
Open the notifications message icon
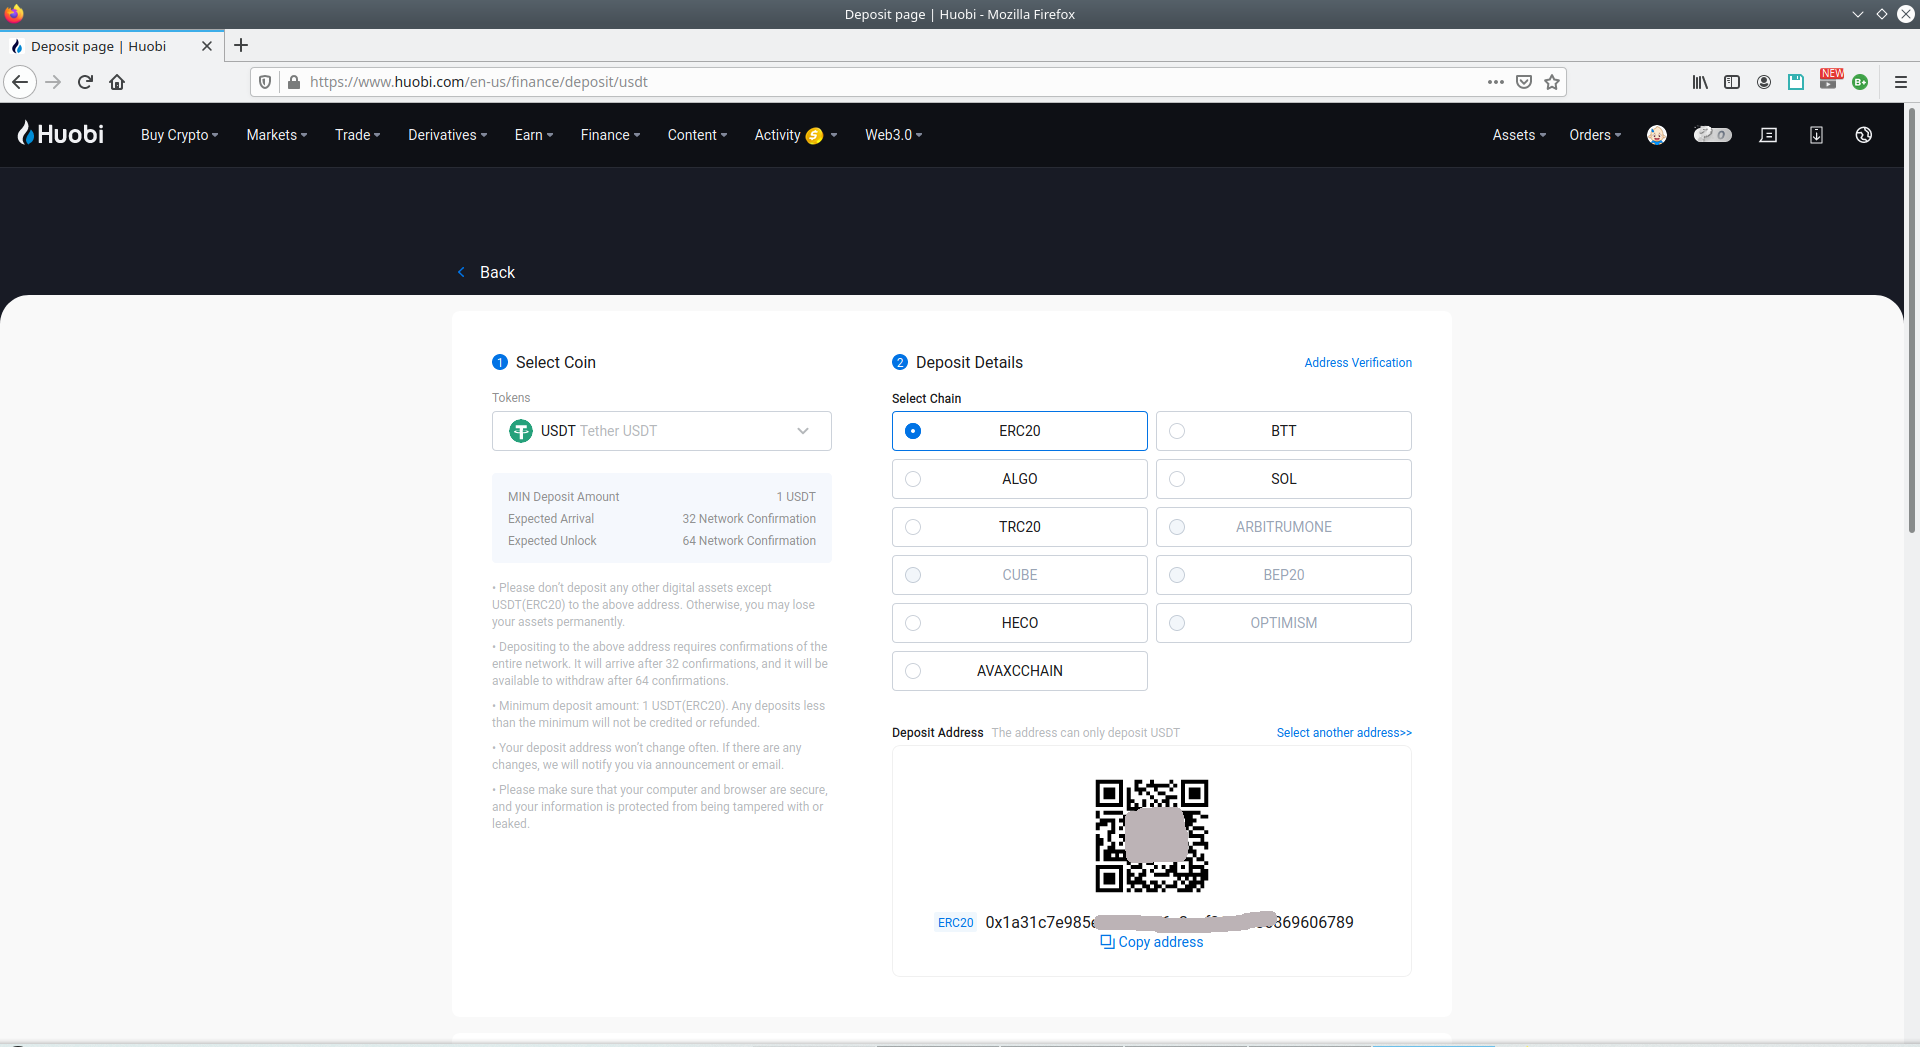click(1768, 135)
